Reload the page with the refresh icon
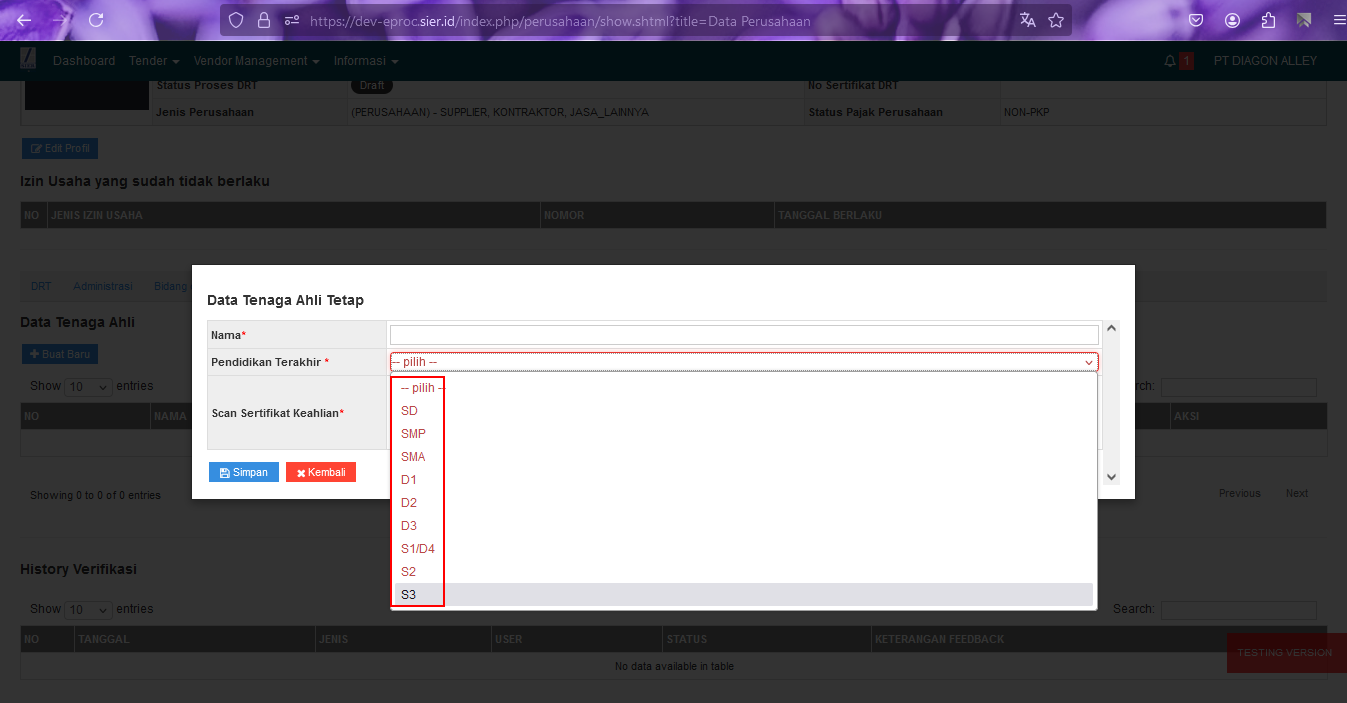1347x703 pixels. pyautogui.click(x=96, y=19)
